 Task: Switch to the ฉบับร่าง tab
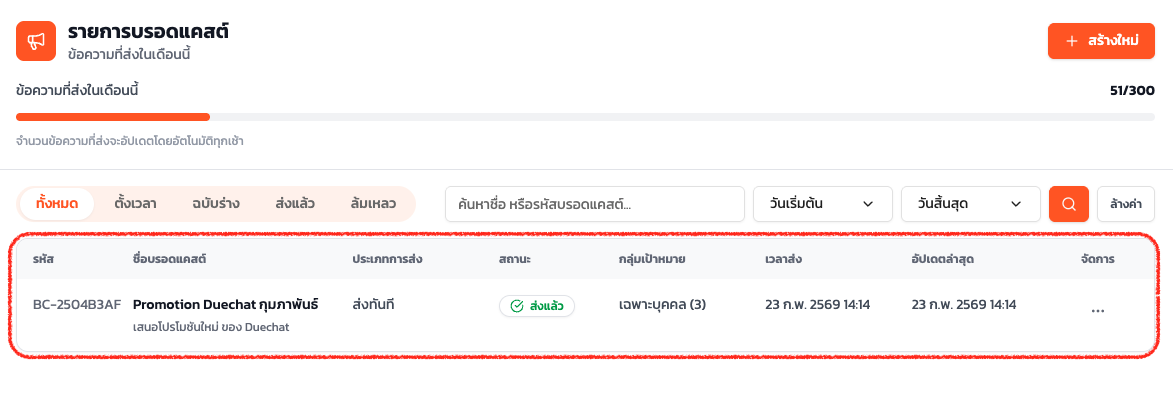215,203
